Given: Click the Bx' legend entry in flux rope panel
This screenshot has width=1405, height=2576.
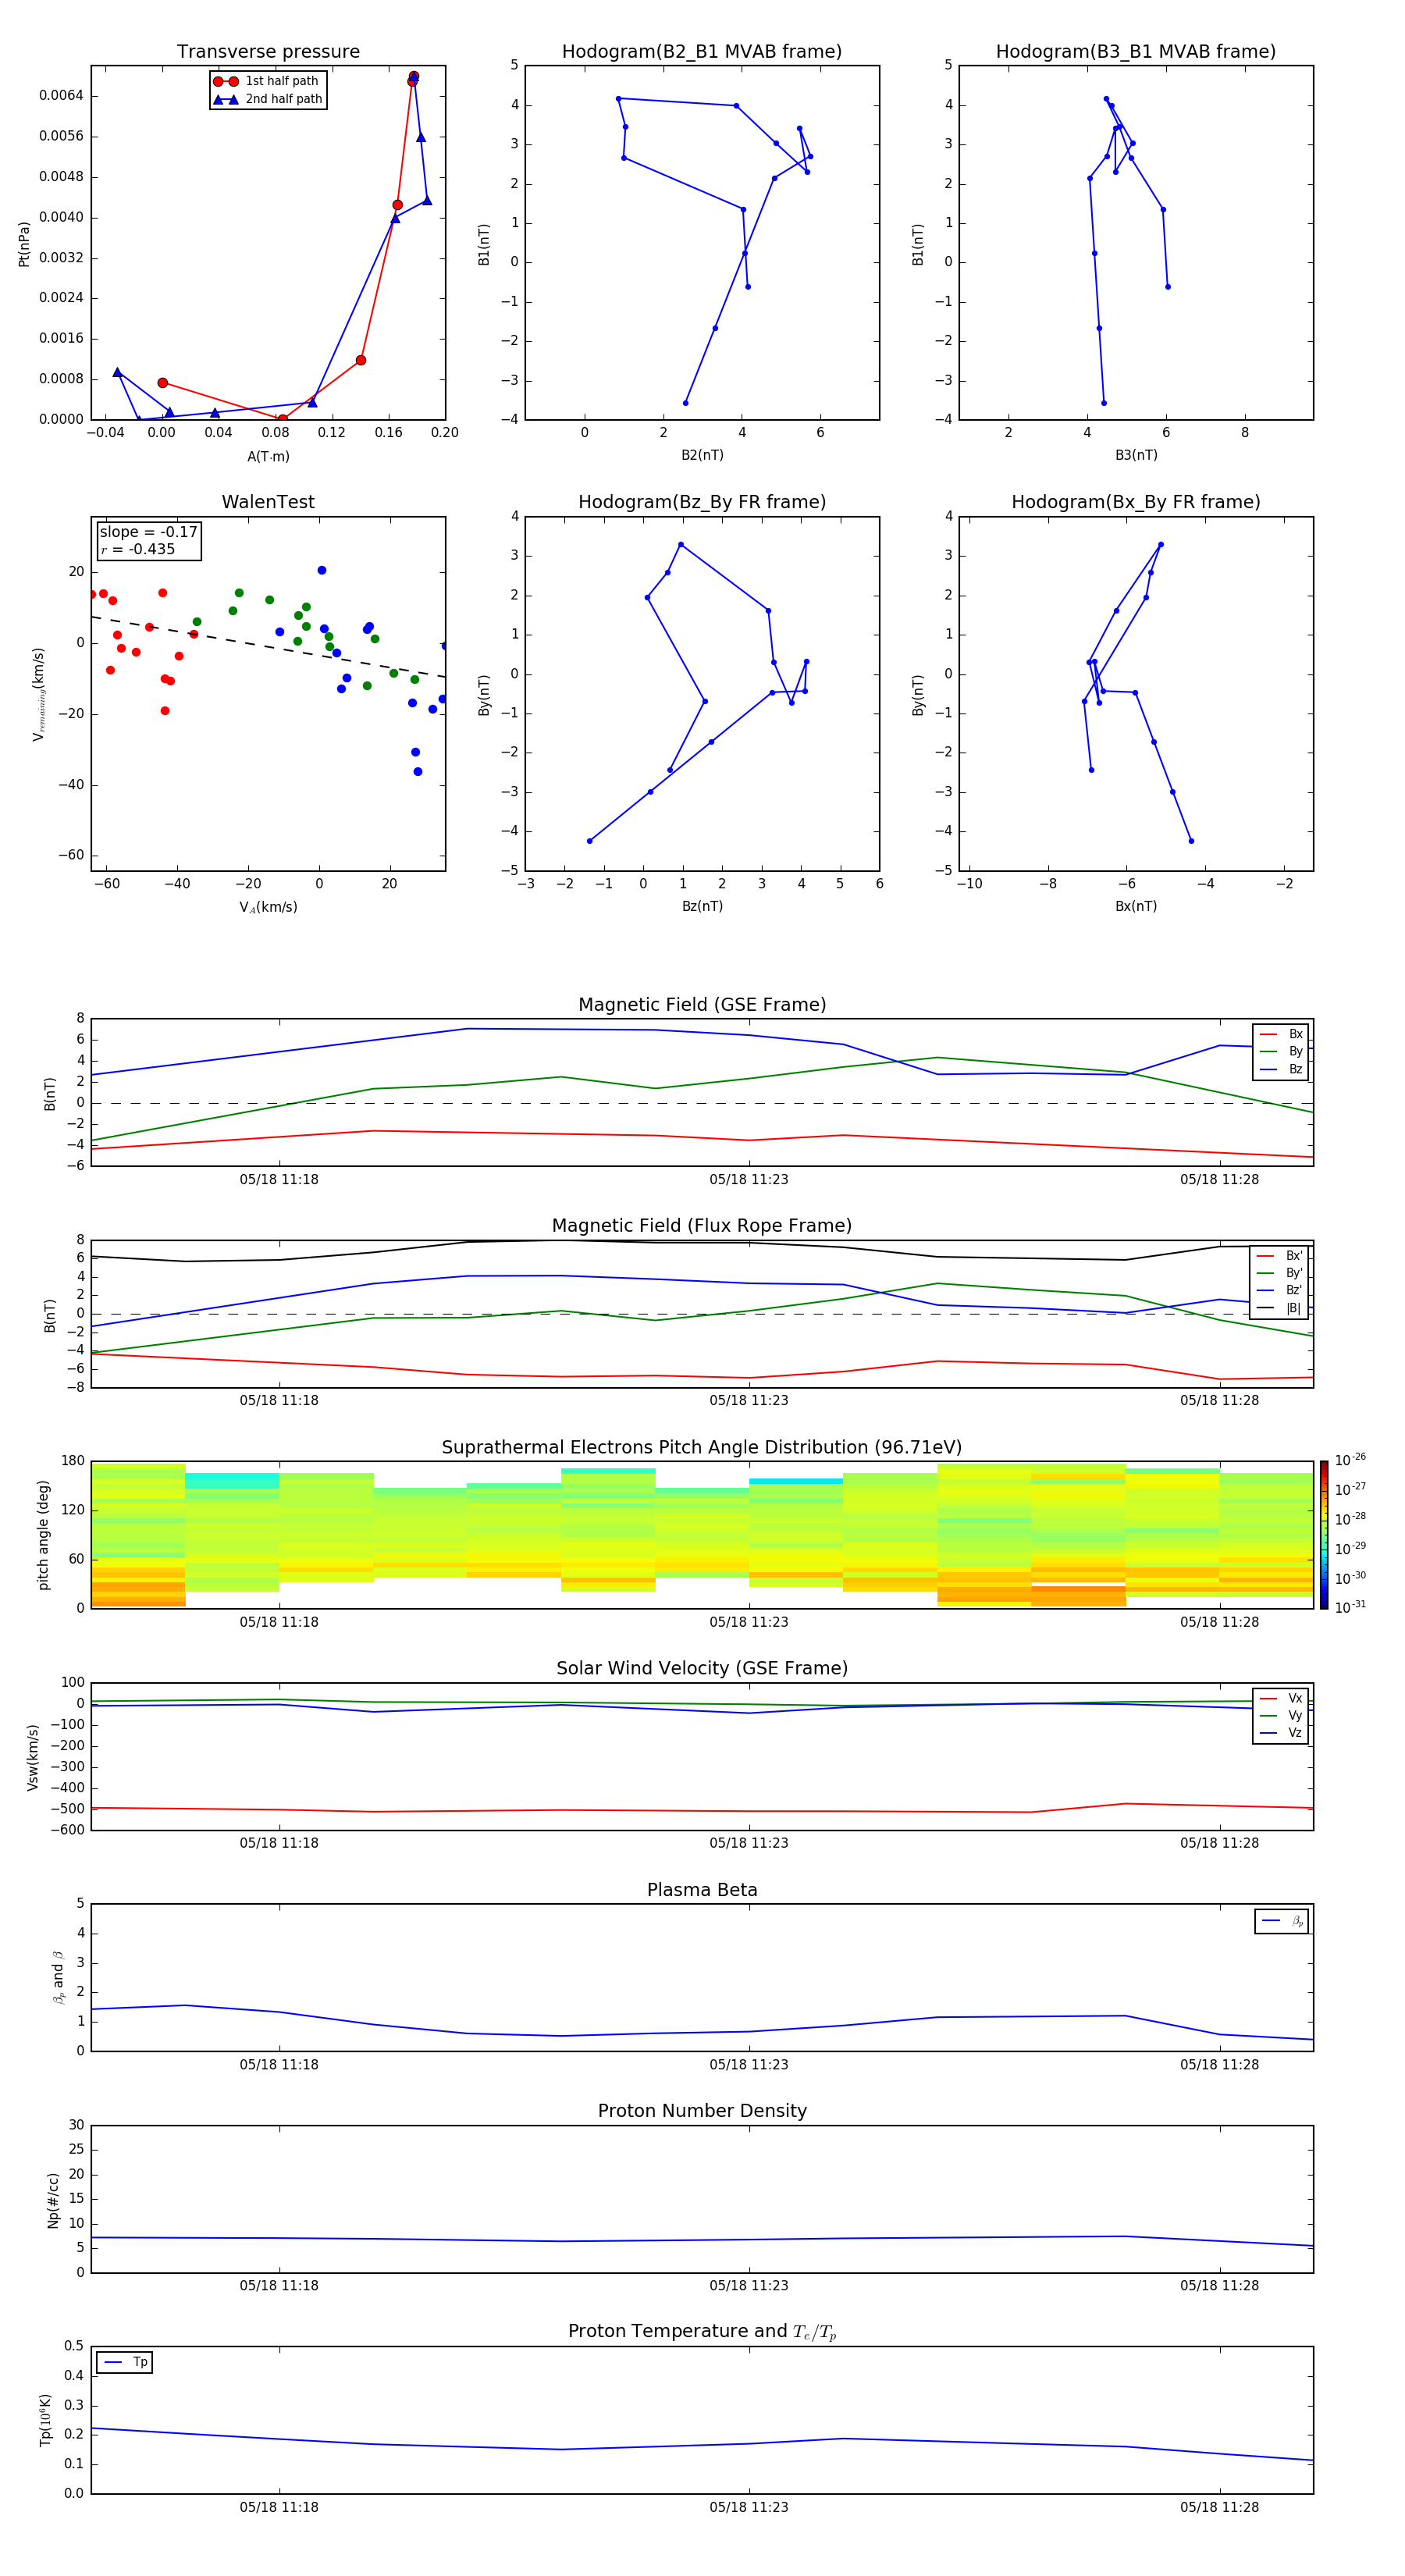Looking at the screenshot, I should [x=1279, y=1256].
